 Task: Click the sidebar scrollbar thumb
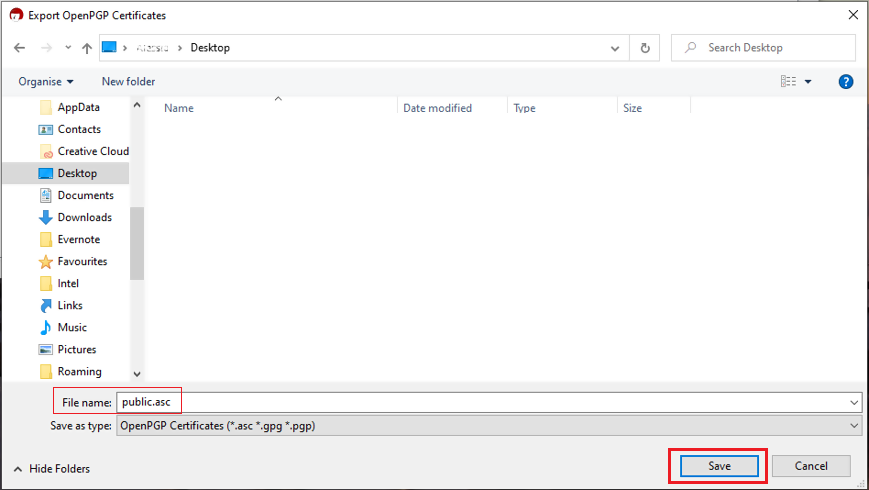[137, 243]
